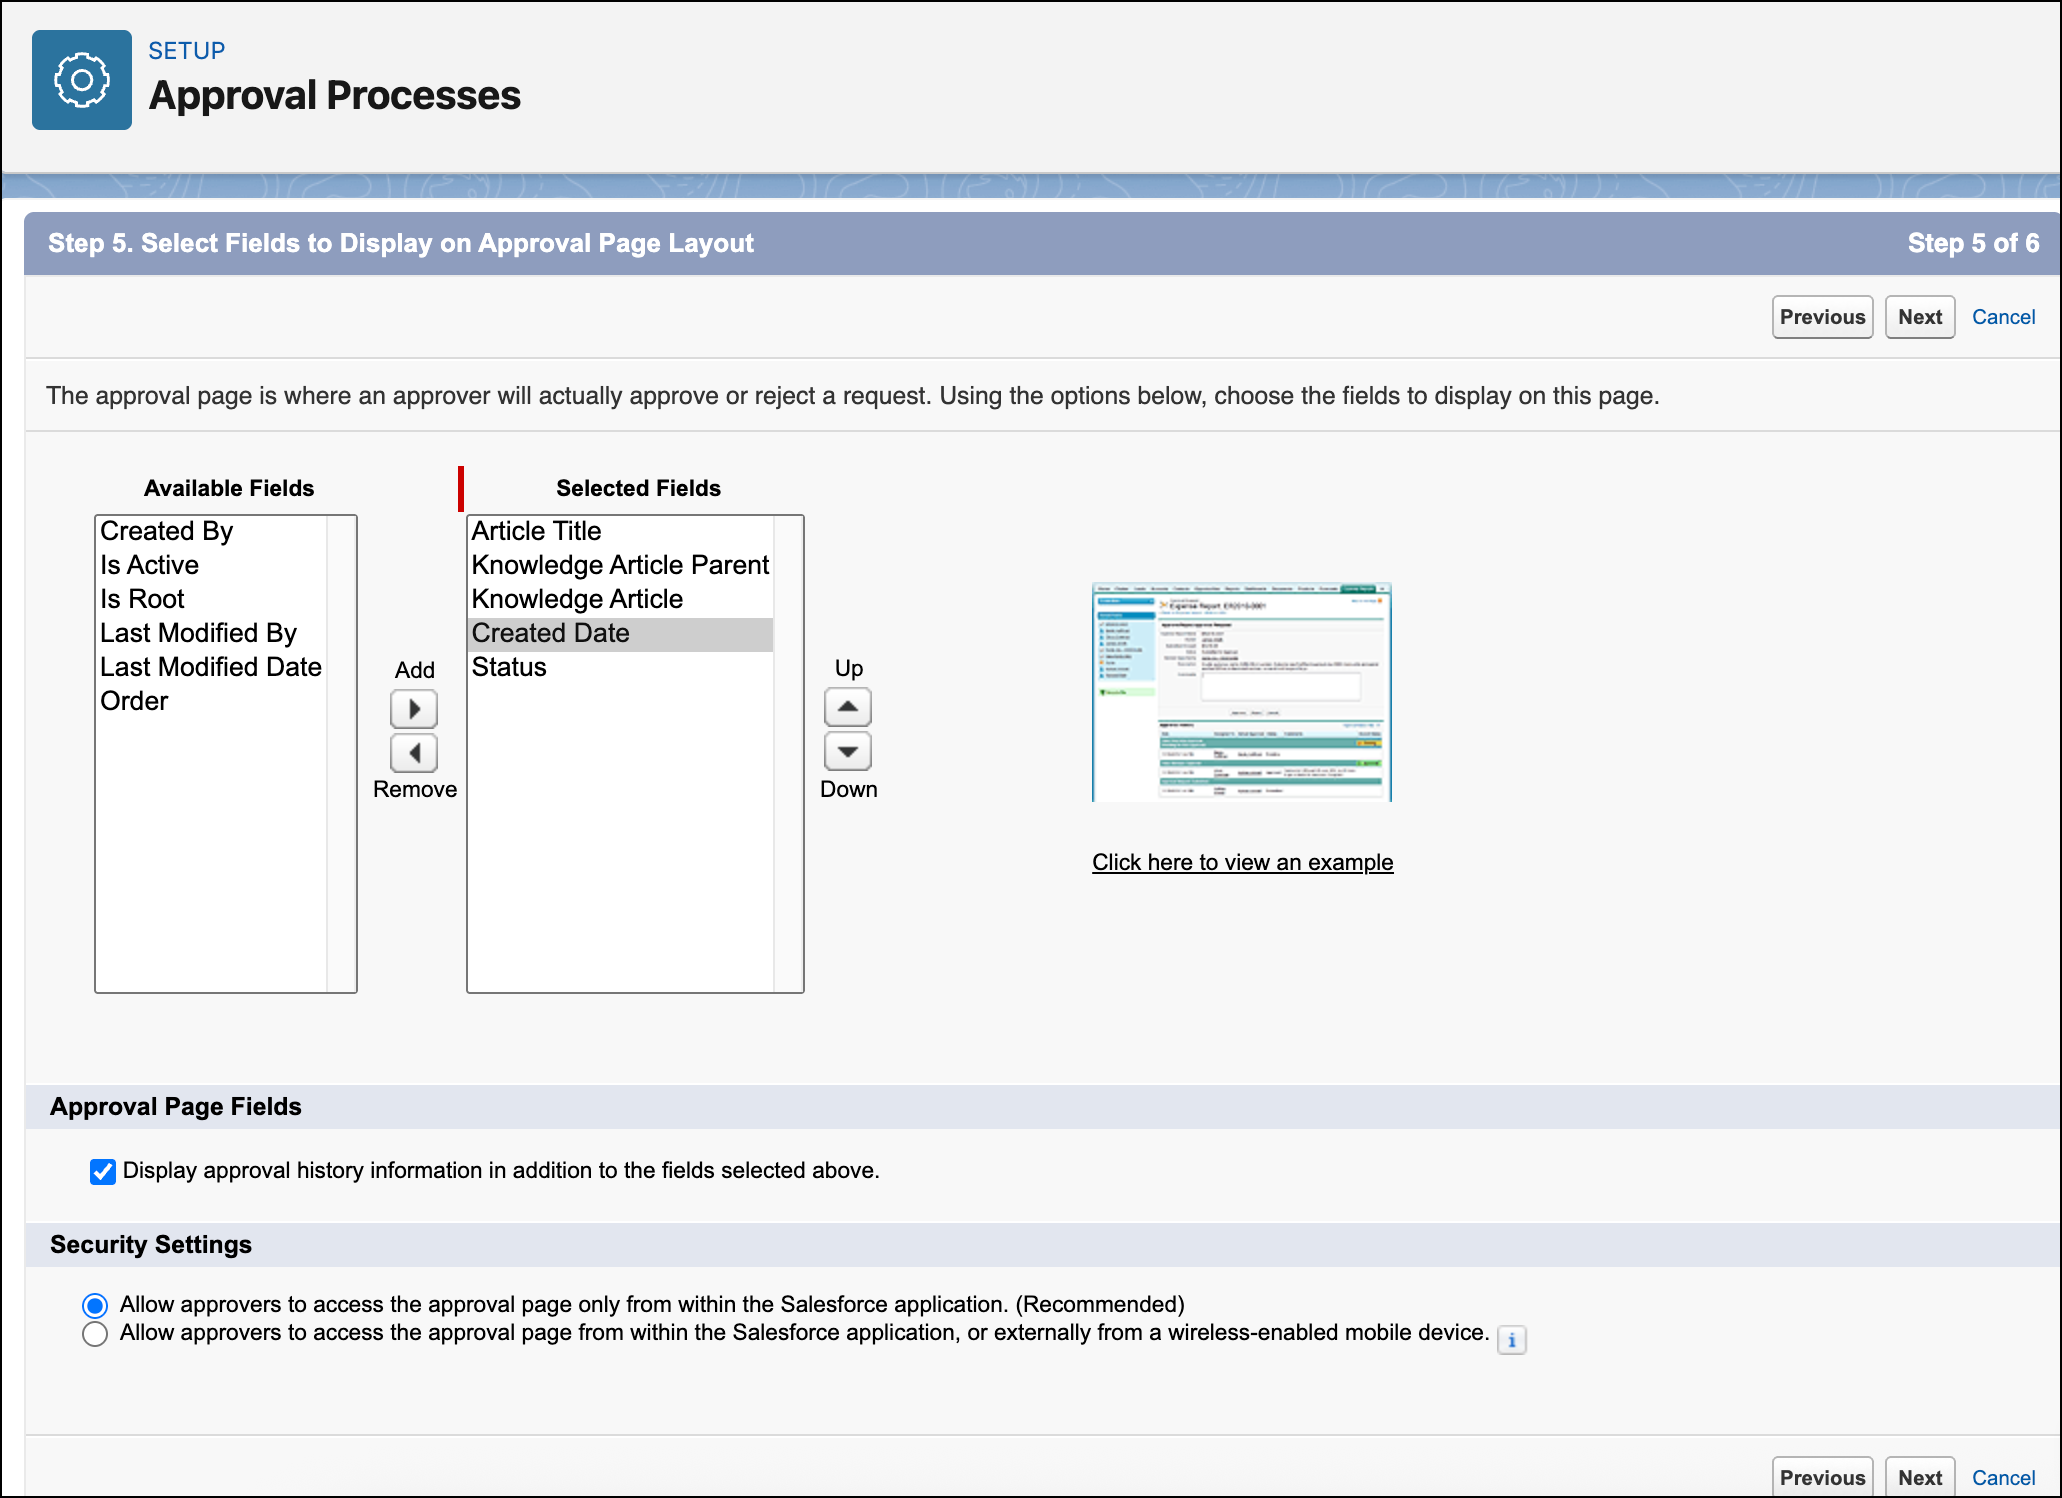Select Last Modified Date in Available Fields
The width and height of the screenshot is (2062, 1498).
click(211, 667)
